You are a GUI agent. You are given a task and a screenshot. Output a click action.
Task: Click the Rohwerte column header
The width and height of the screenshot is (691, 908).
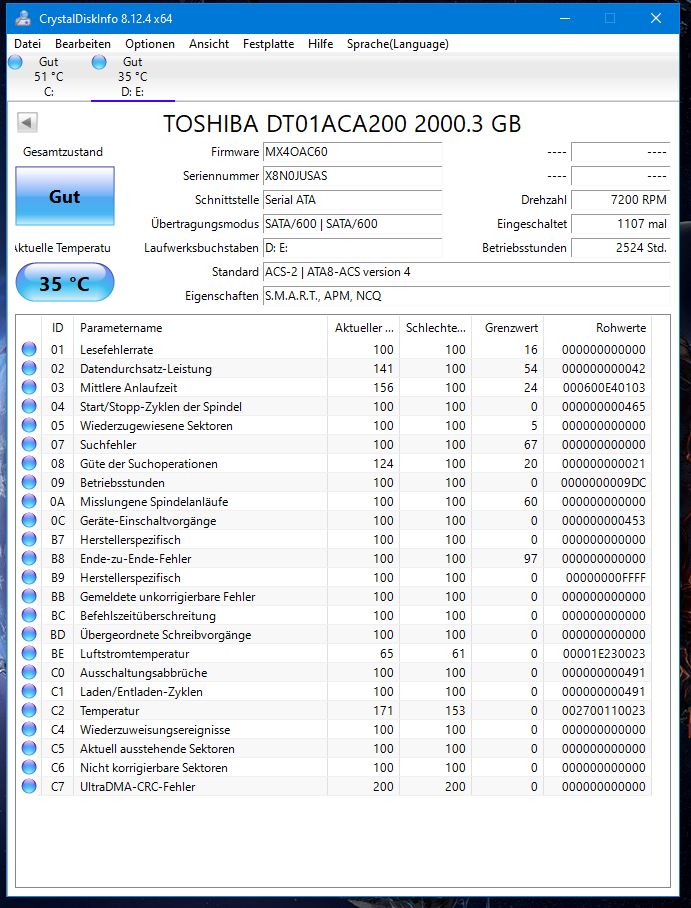[598, 328]
